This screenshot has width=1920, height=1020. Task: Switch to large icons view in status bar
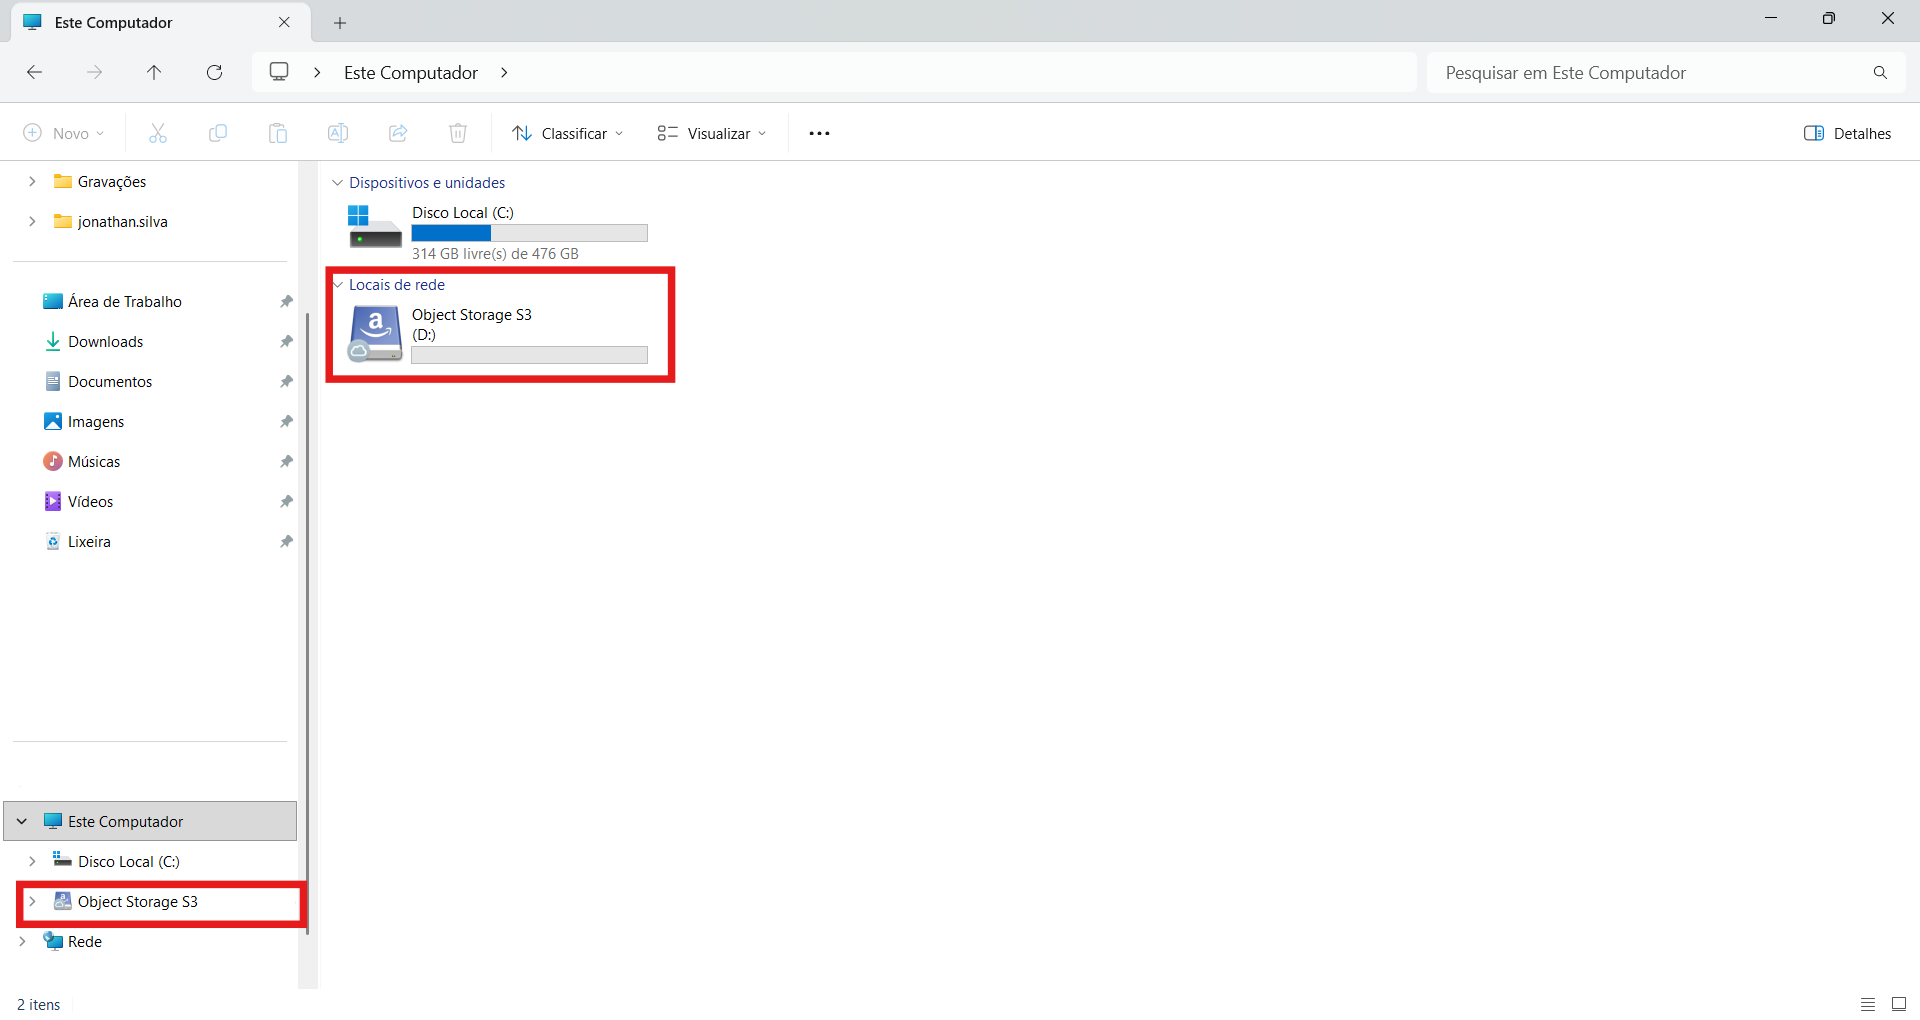[1898, 1004]
